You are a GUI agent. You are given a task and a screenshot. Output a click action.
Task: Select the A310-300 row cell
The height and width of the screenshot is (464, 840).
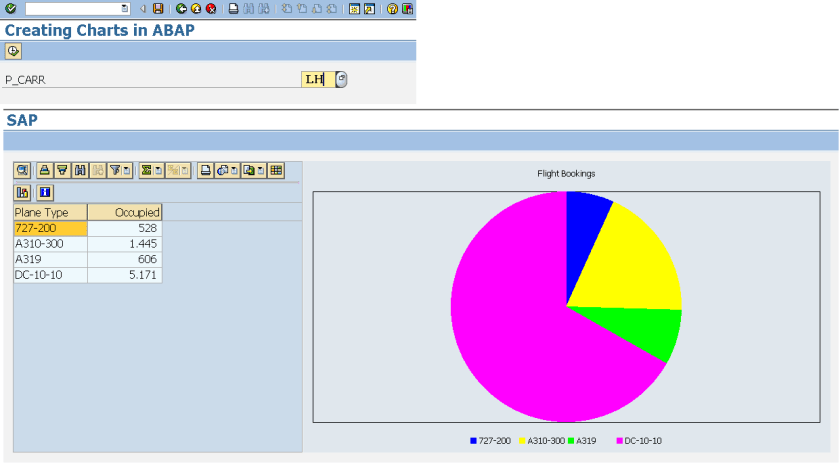click(50, 244)
